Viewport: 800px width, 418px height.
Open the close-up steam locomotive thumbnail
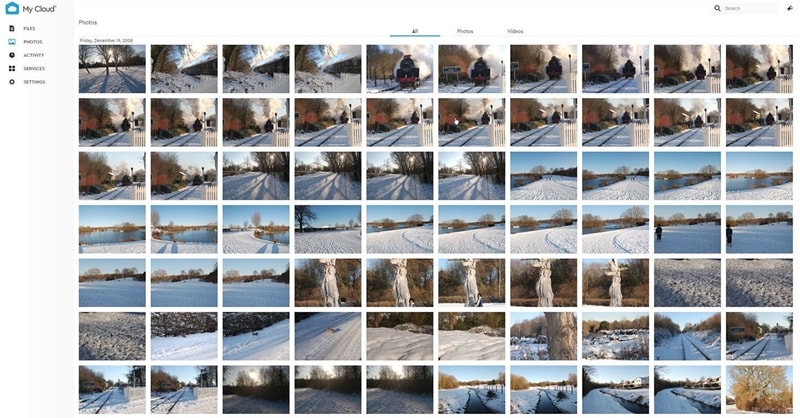(x=399, y=69)
